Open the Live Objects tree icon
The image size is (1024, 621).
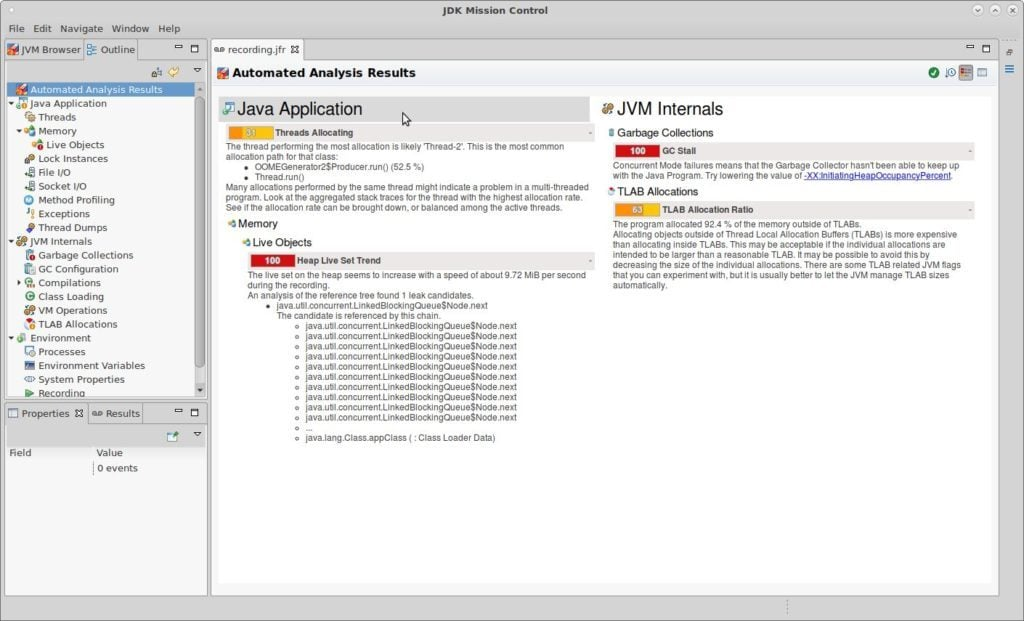click(x=38, y=144)
